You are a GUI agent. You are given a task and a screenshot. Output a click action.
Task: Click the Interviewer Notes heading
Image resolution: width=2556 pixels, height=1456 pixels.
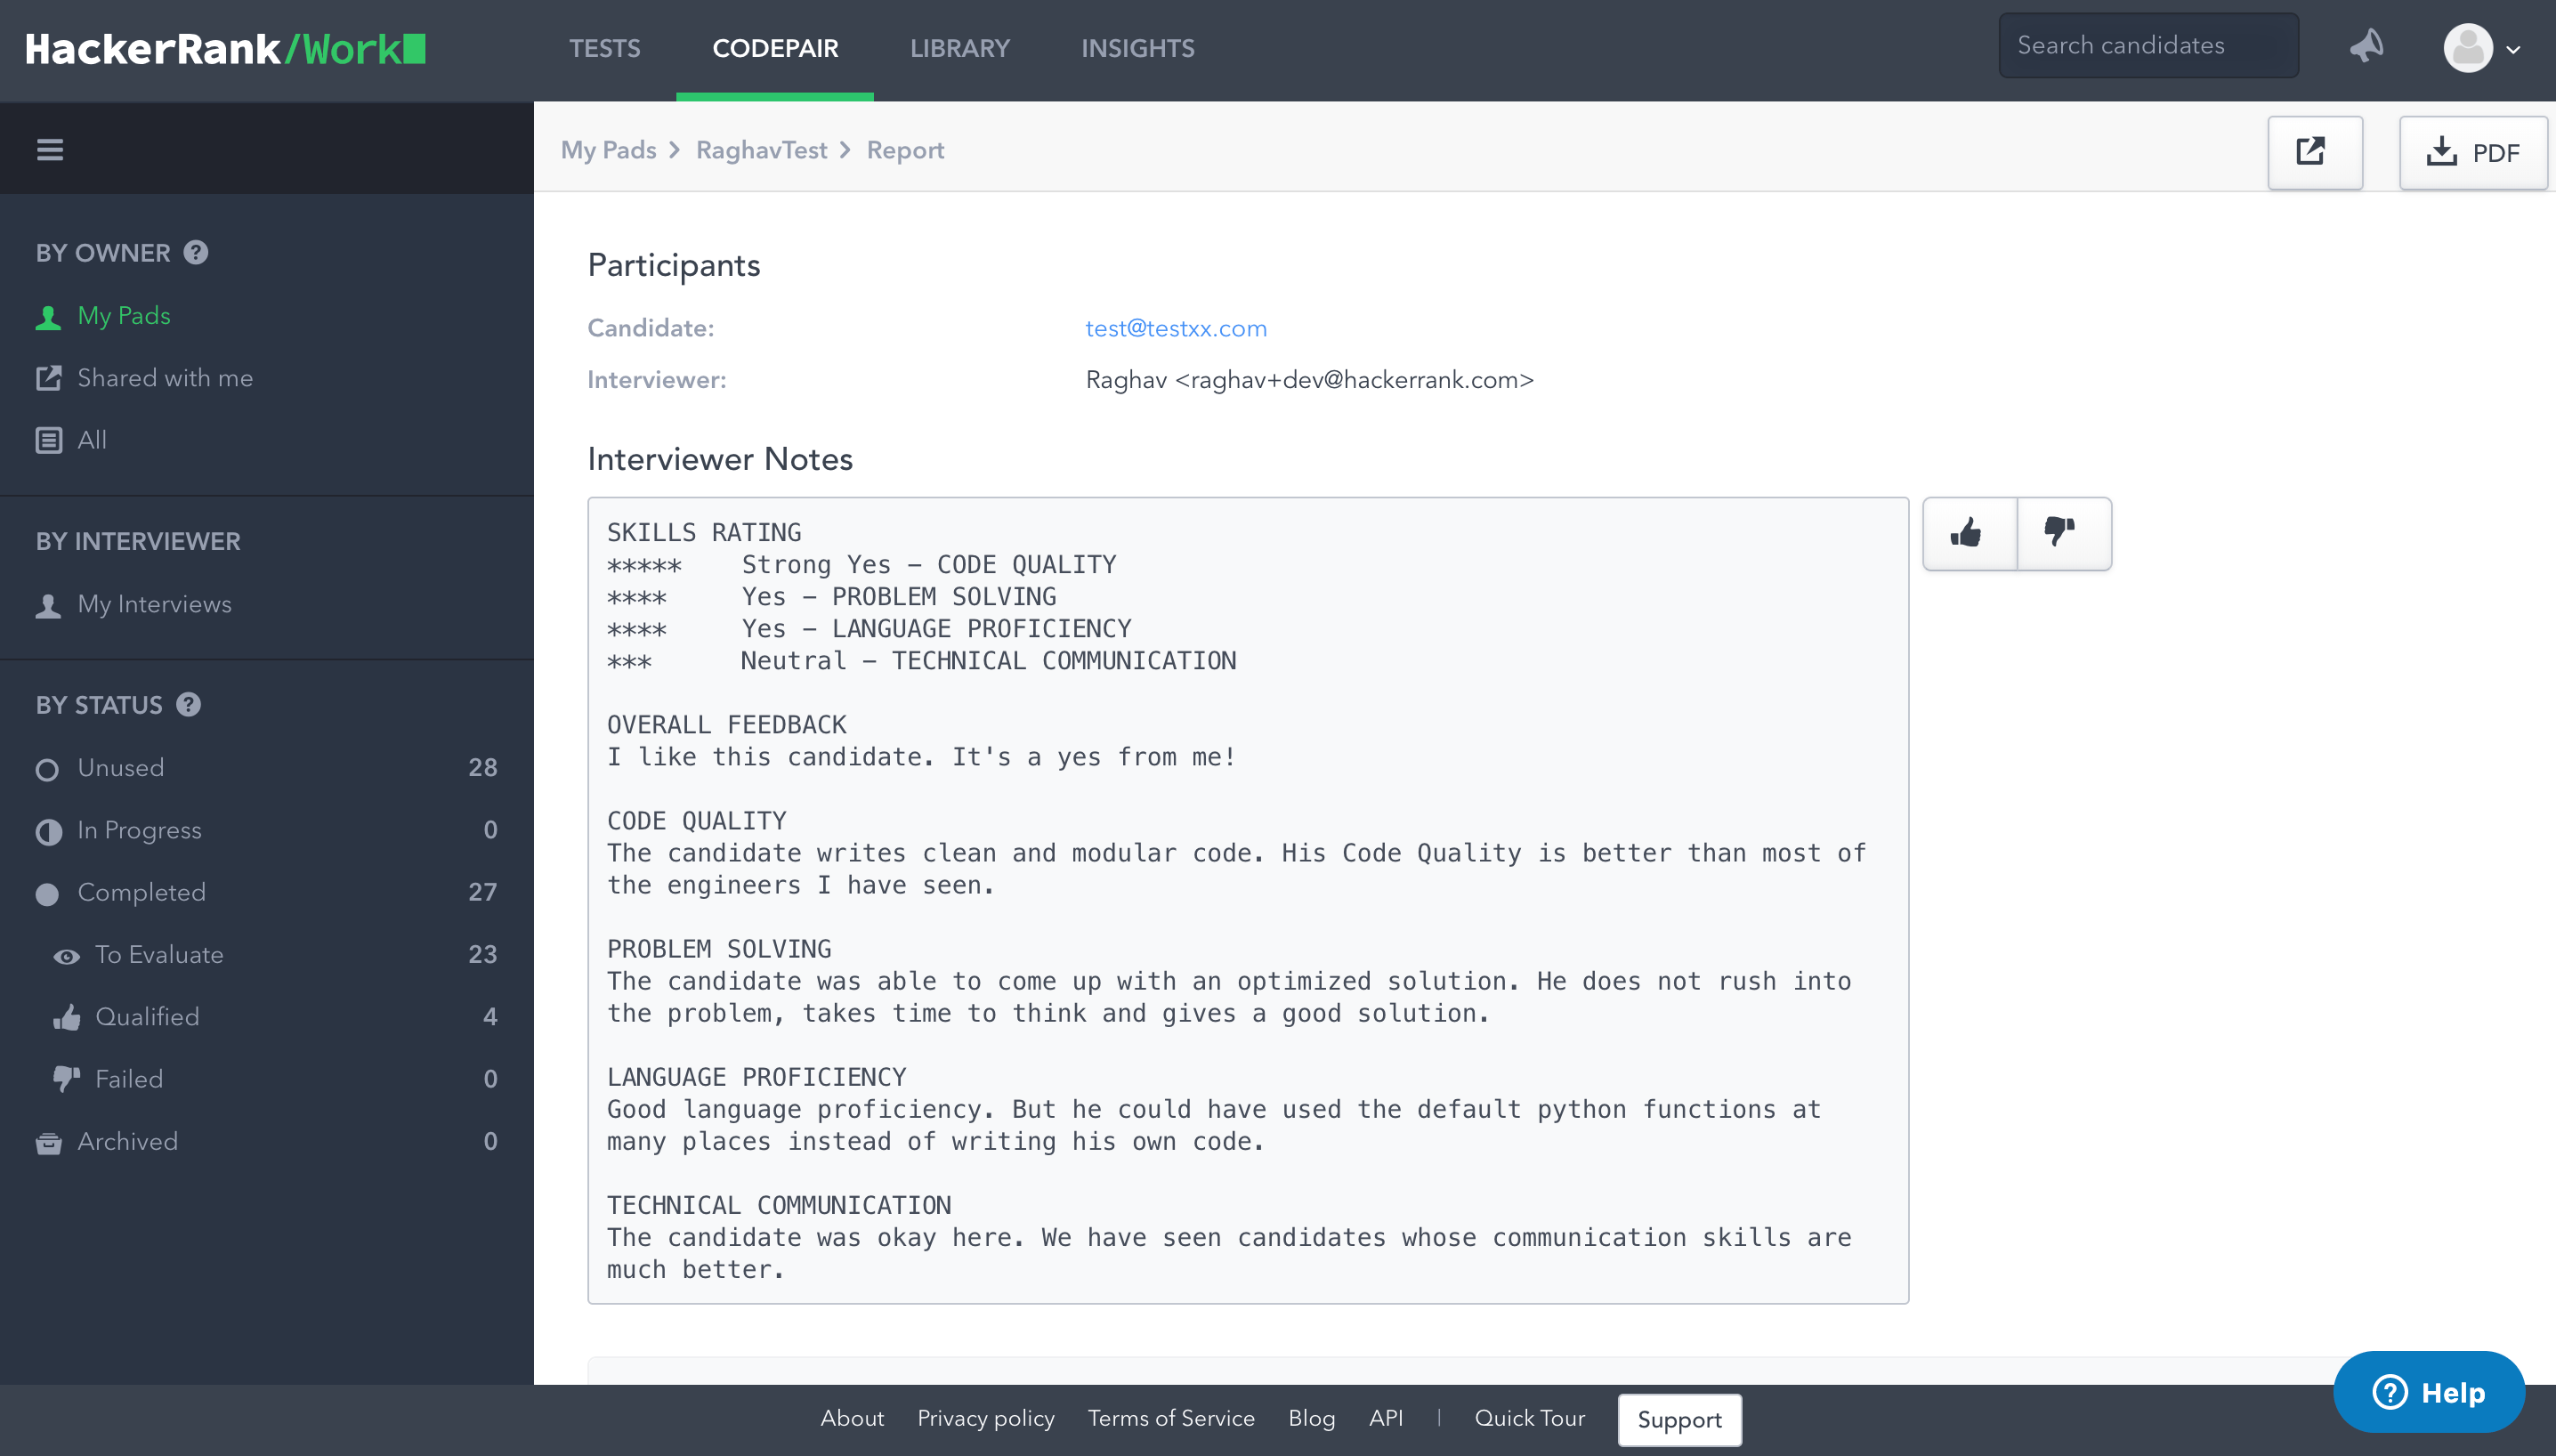click(x=720, y=459)
